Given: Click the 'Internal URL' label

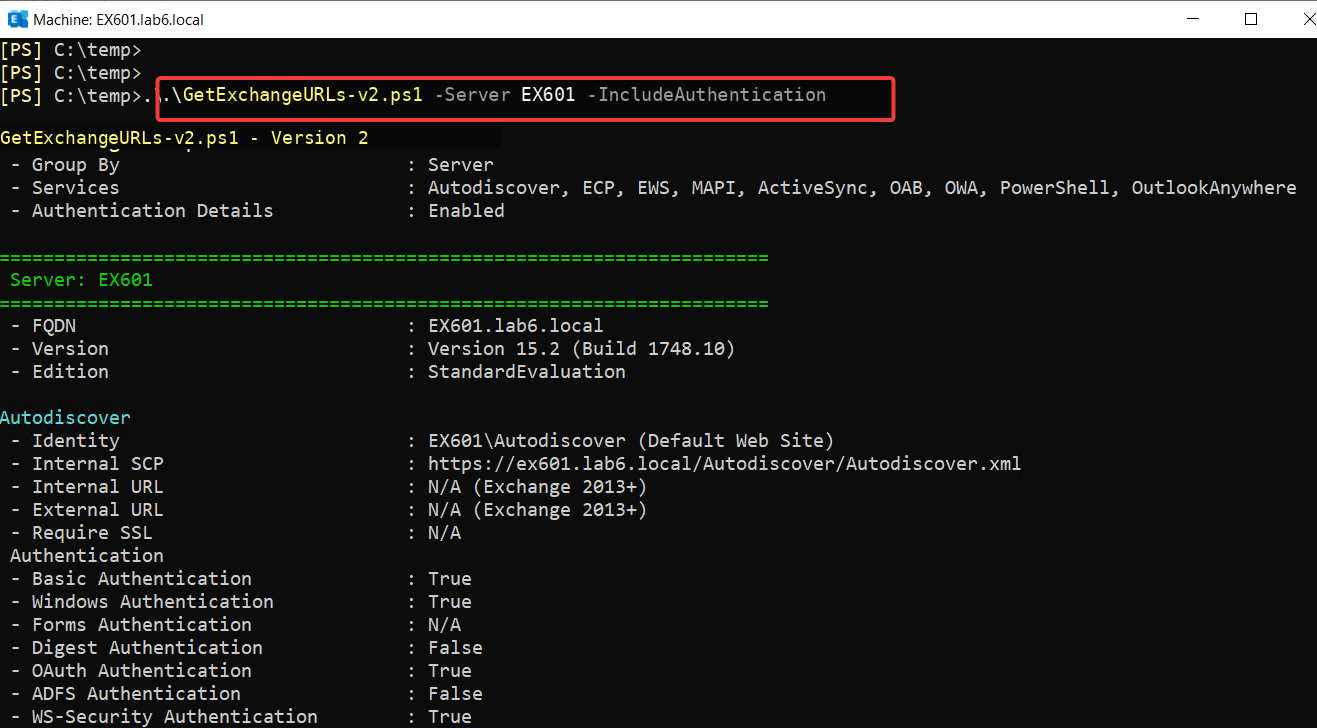Looking at the screenshot, I should tap(97, 487).
